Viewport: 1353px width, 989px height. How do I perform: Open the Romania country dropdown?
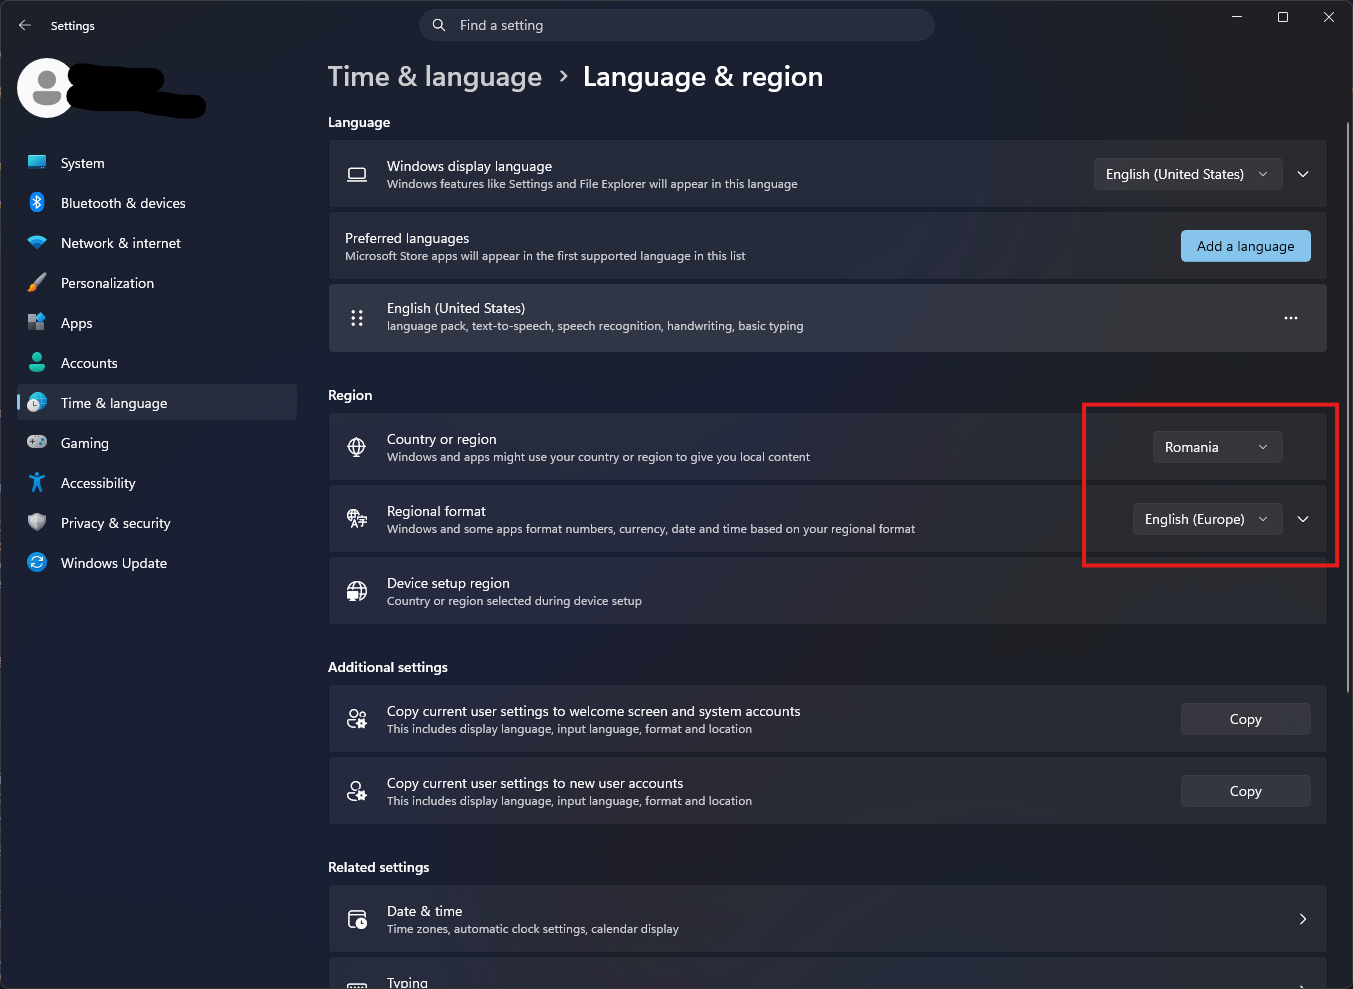pyautogui.click(x=1217, y=447)
